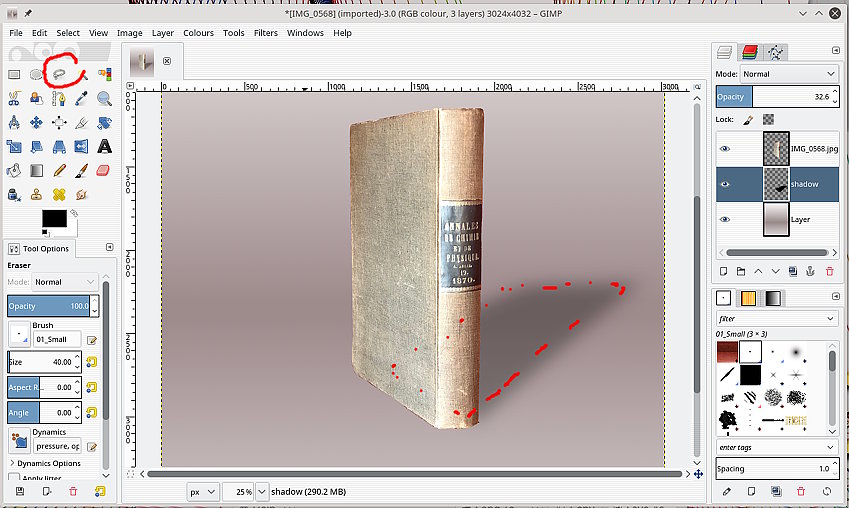The image size is (849, 508).
Task: Select the Heal bandage tool
Action: (59, 194)
